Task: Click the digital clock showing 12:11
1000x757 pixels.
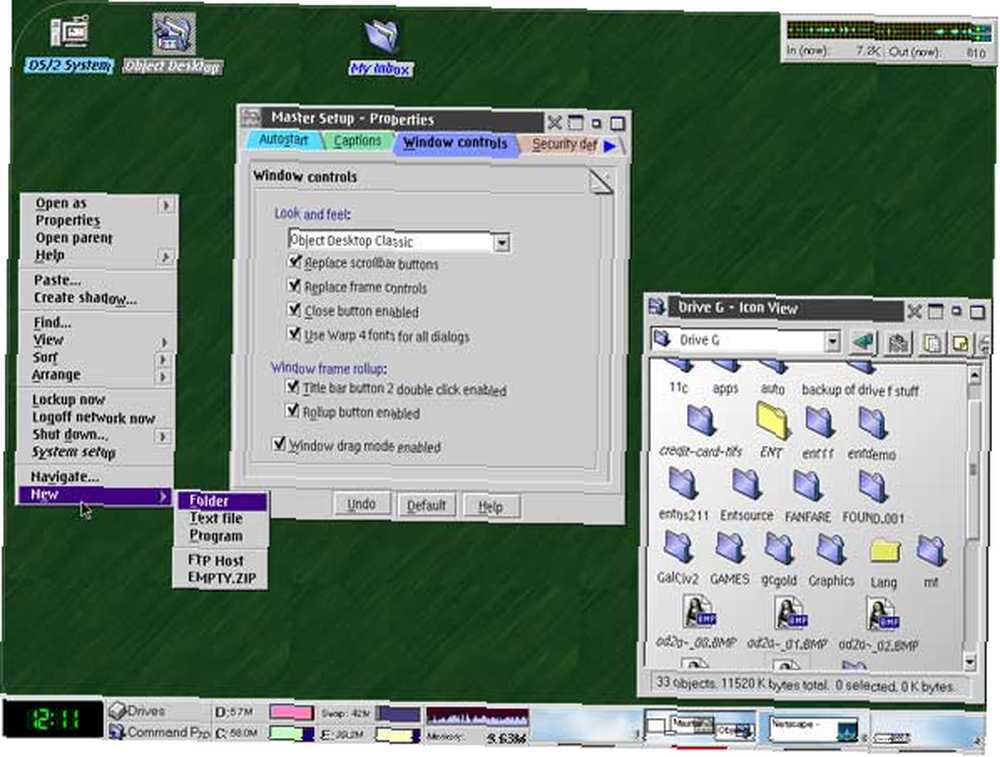Action: [x=54, y=721]
